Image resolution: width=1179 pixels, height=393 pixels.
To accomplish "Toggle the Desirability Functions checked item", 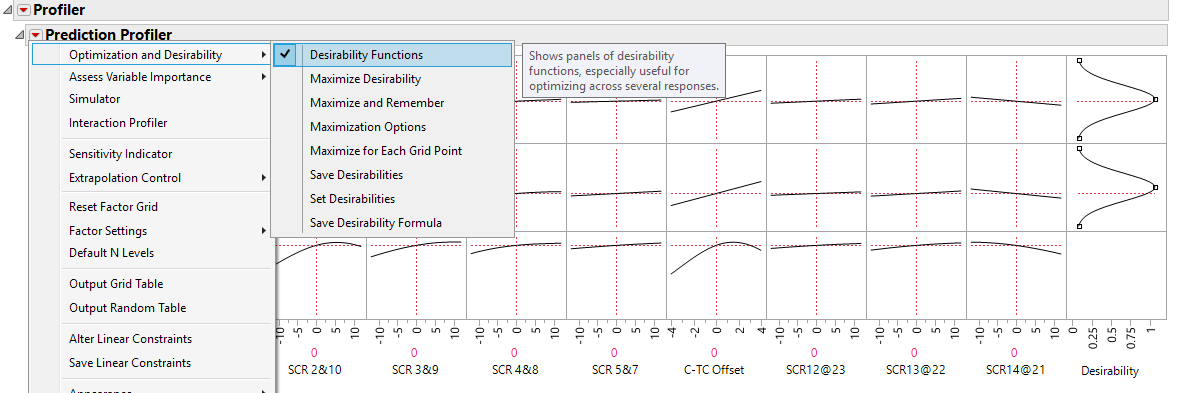I will click(x=392, y=55).
